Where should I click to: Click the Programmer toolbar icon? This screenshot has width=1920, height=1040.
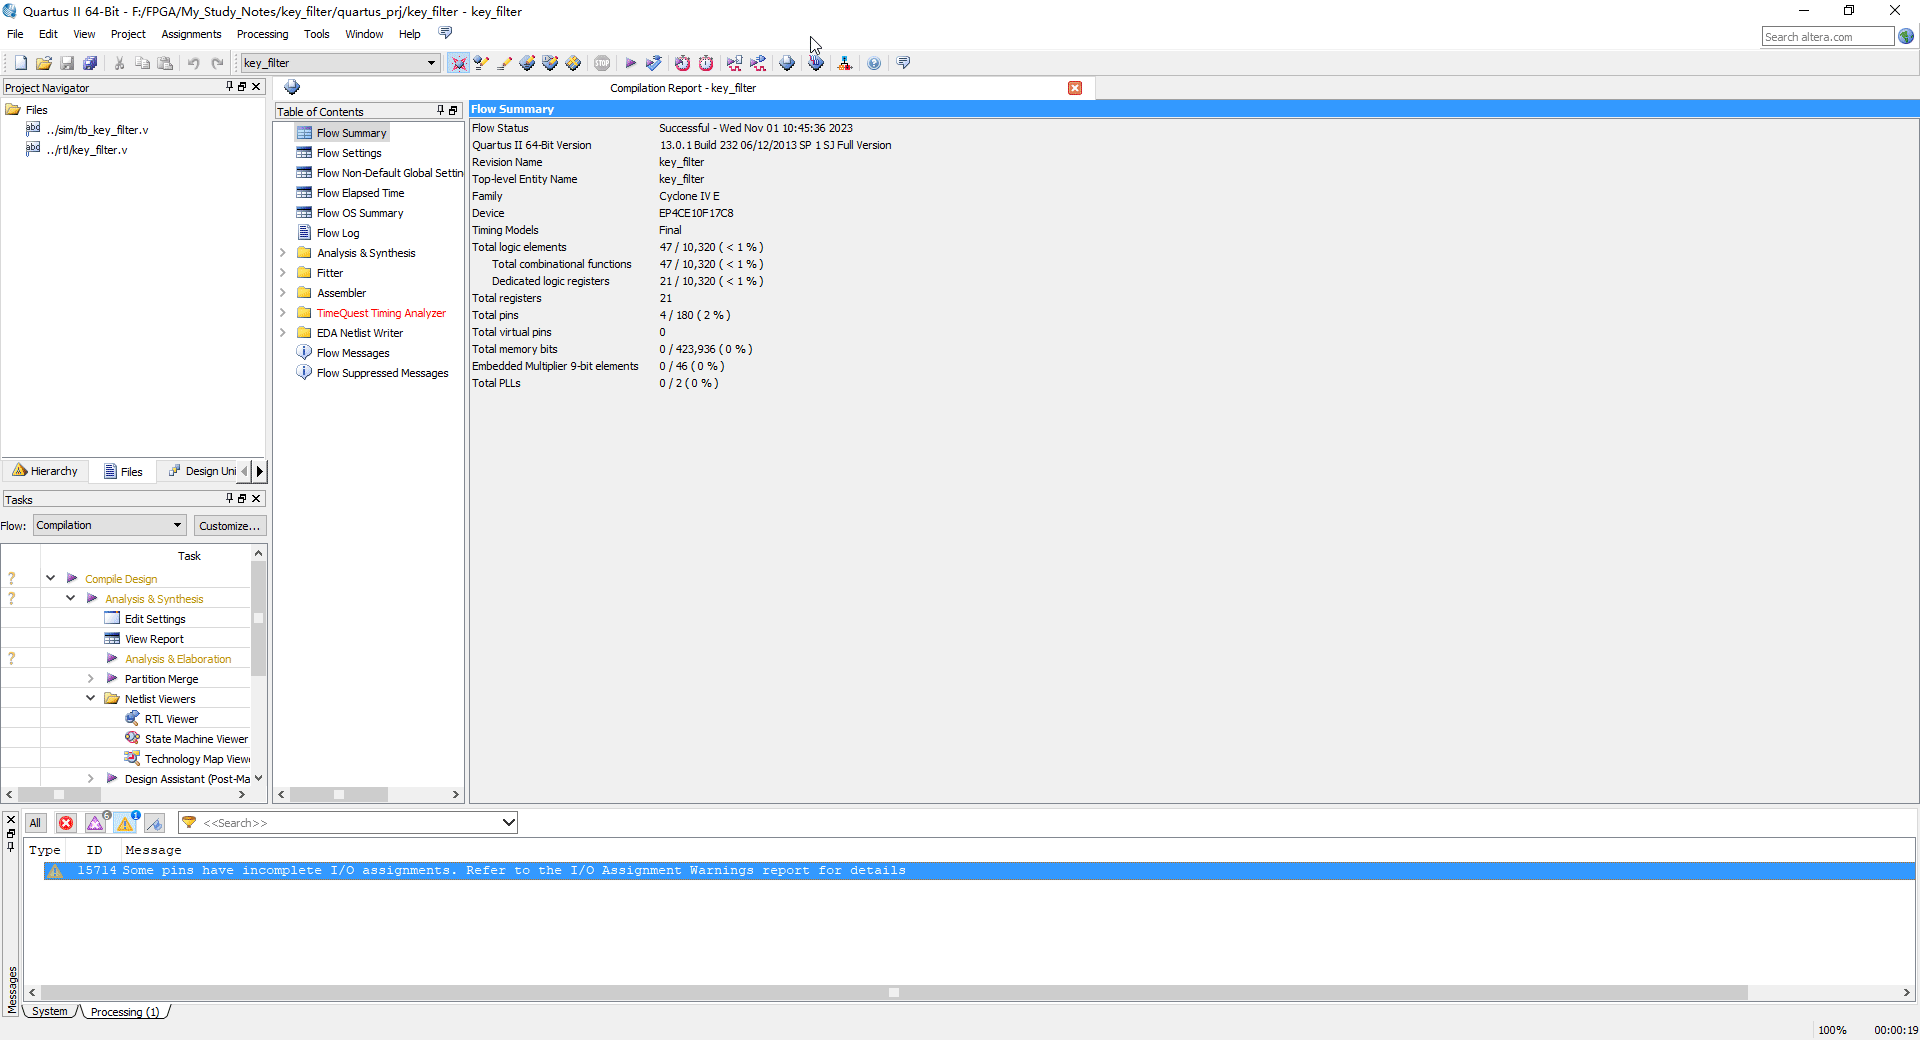816,63
